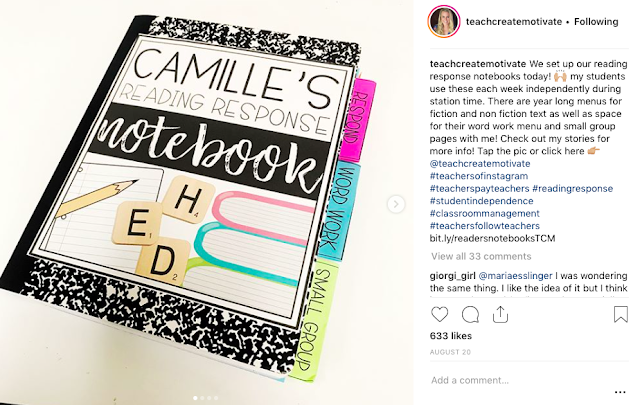Open the #classroommanagement hashtag
The height and width of the screenshot is (405, 640).
pos(484,213)
